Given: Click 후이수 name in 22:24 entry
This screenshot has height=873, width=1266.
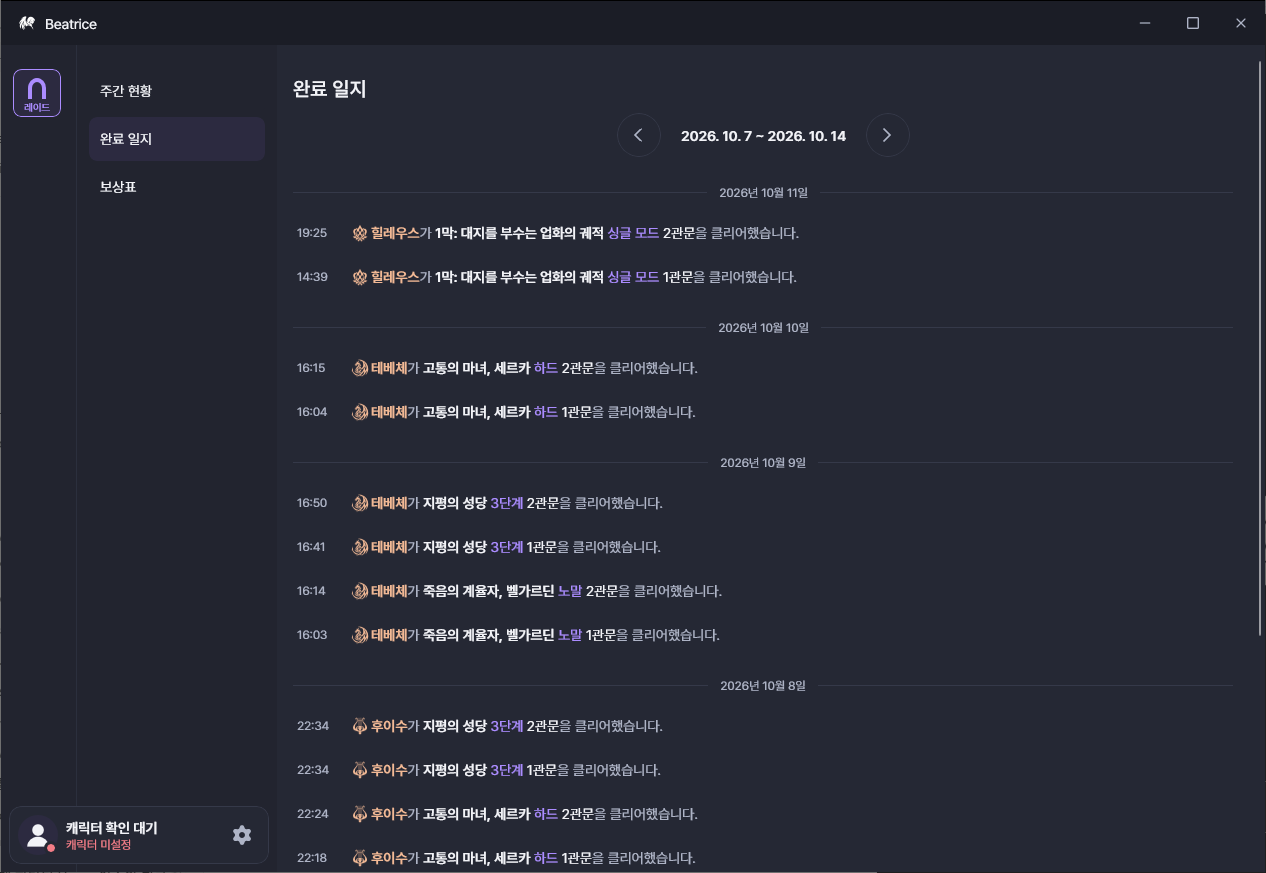Looking at the screenshot, I should tap(389, 814).
